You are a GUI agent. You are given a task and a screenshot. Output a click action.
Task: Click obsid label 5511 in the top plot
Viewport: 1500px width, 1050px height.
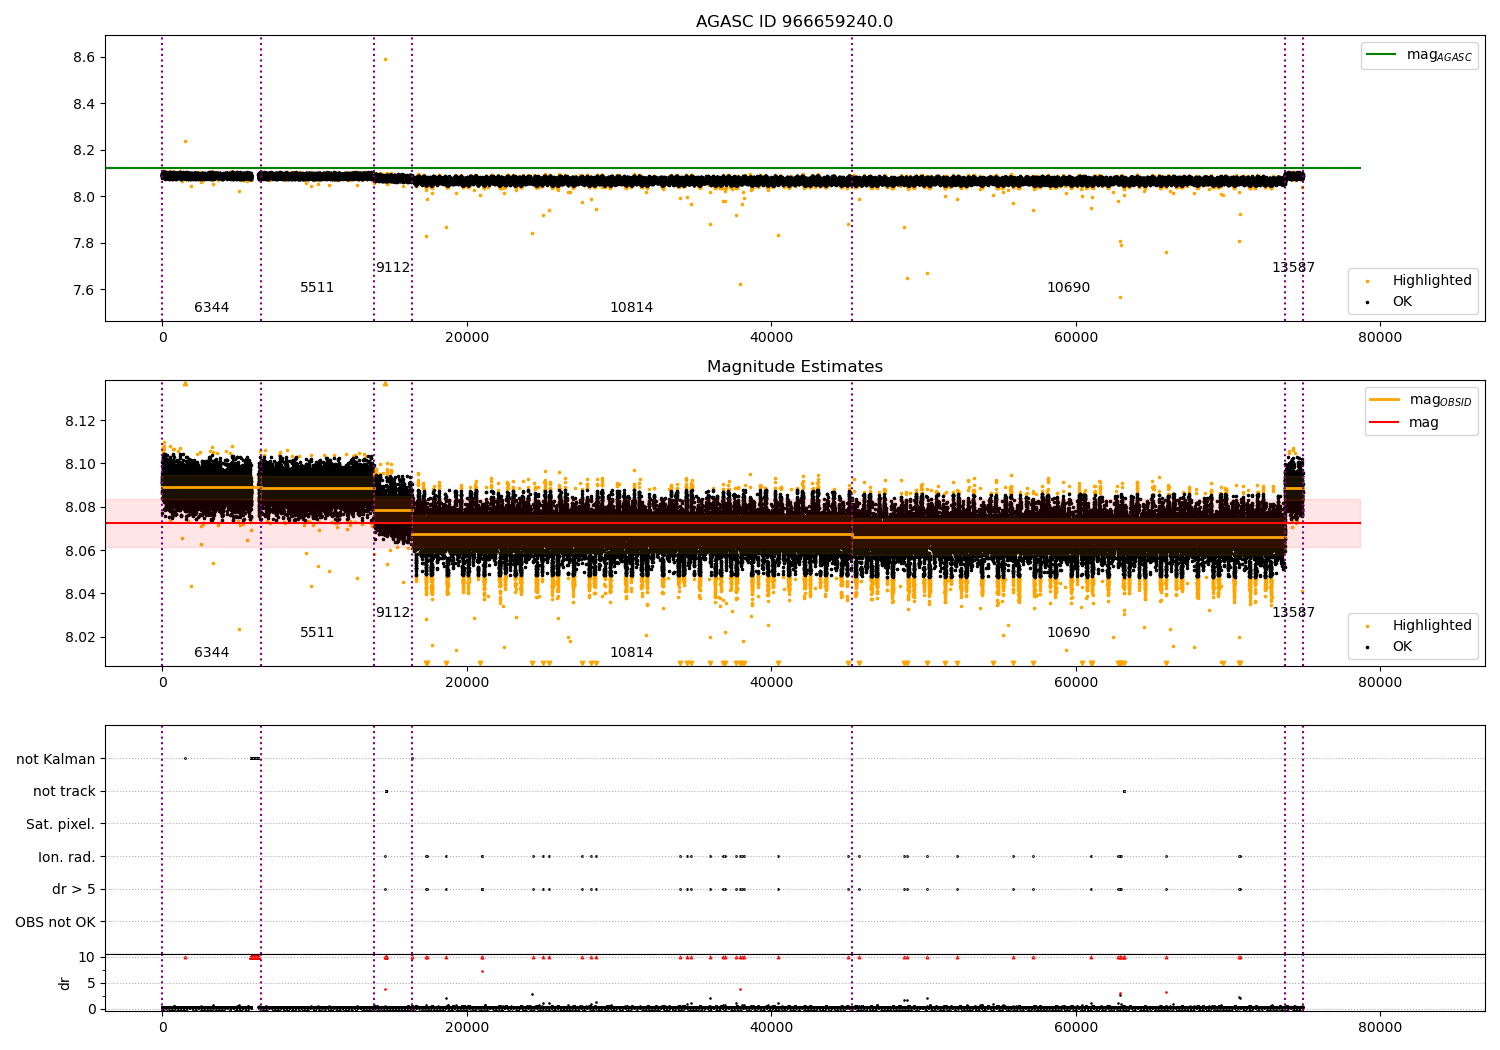point(317,287)
